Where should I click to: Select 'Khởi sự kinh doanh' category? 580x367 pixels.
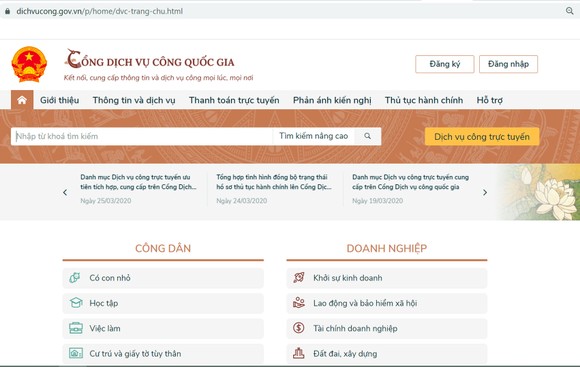tap(387, 278)
